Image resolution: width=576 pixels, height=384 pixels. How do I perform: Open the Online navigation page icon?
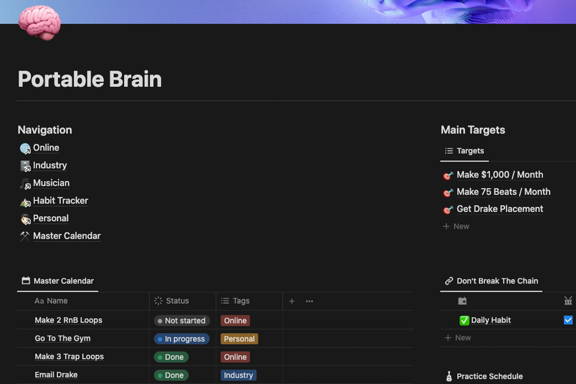coord(25,148)
